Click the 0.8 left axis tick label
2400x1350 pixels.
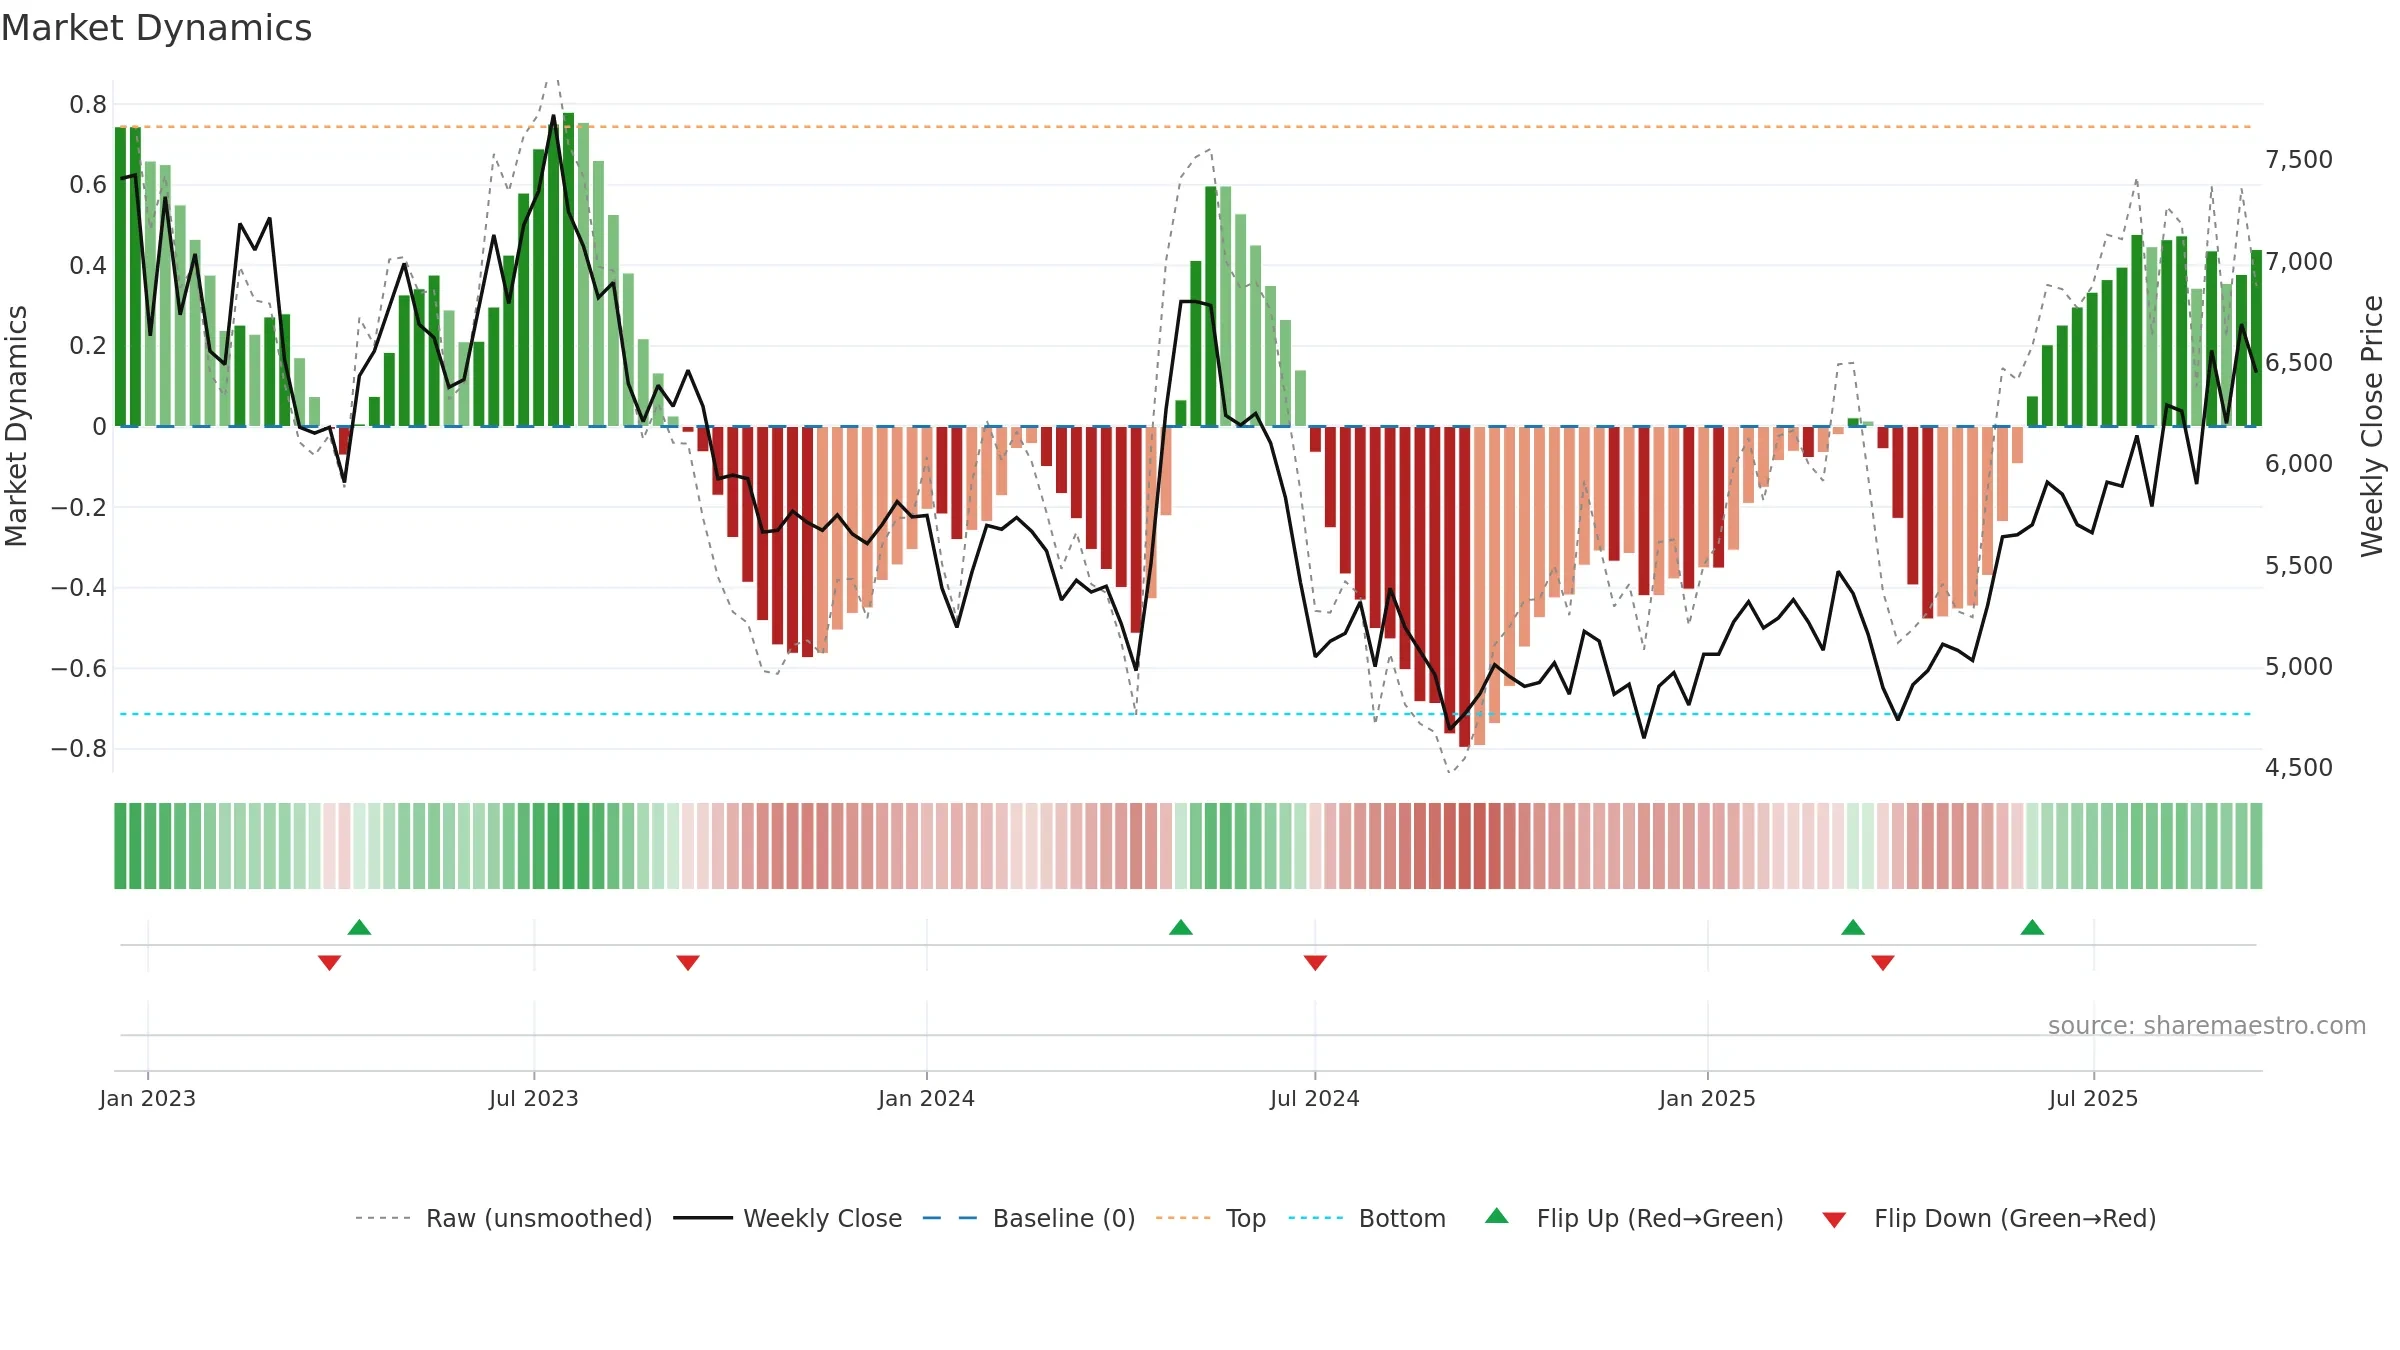point(88,105)
